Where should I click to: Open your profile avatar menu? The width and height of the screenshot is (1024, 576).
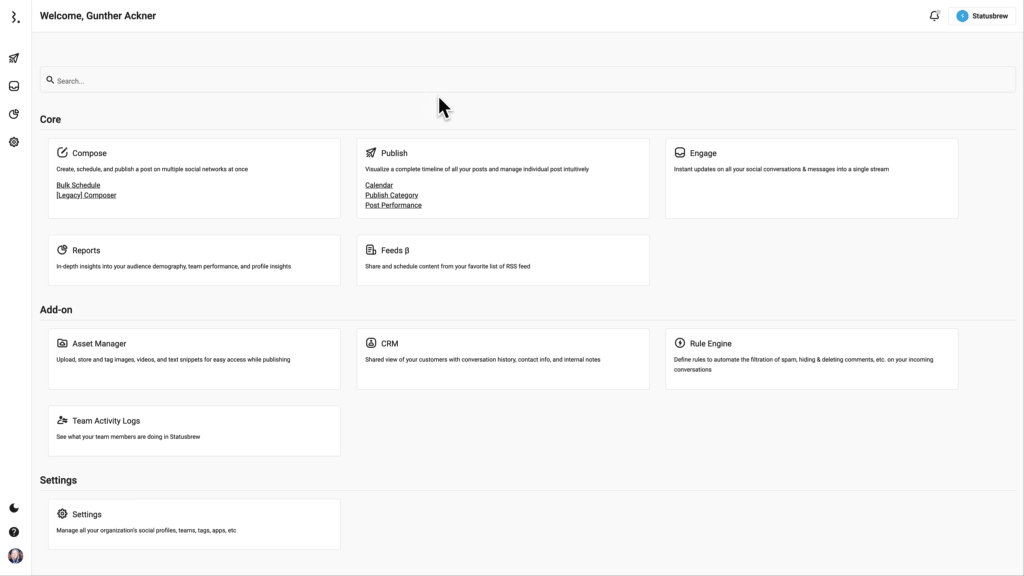tap(13, 555)
